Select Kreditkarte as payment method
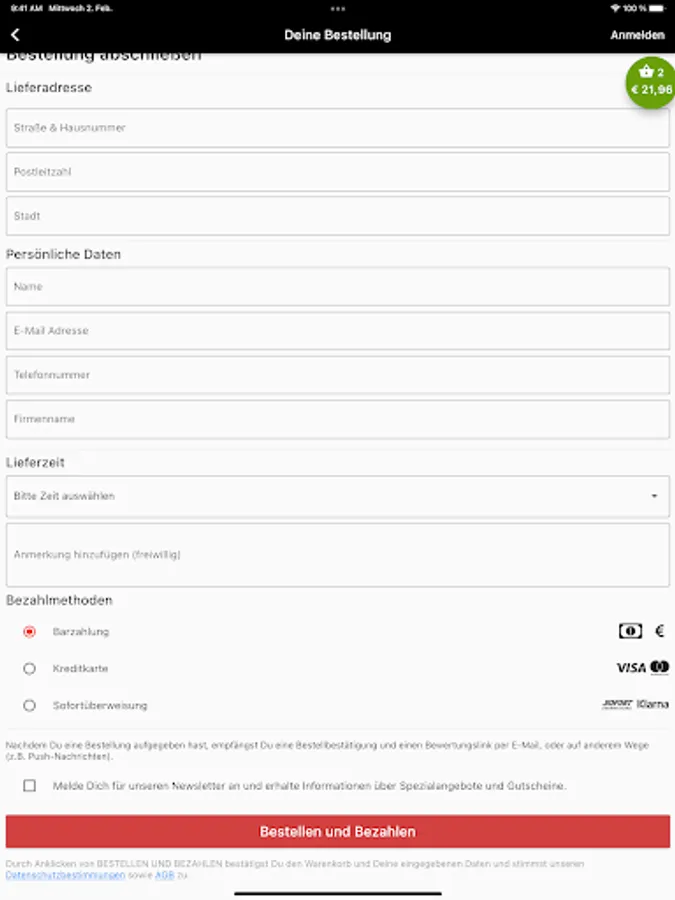 click(30, 668)
